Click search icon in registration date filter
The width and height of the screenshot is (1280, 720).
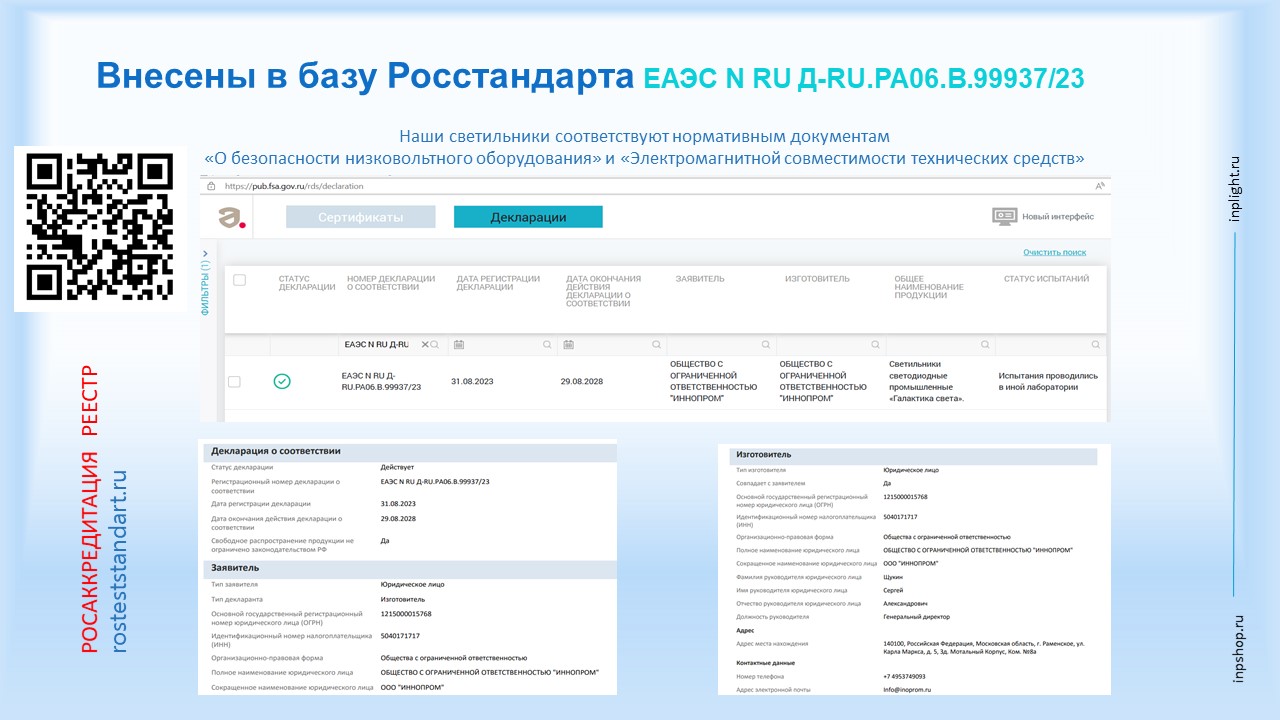point(547,344)
